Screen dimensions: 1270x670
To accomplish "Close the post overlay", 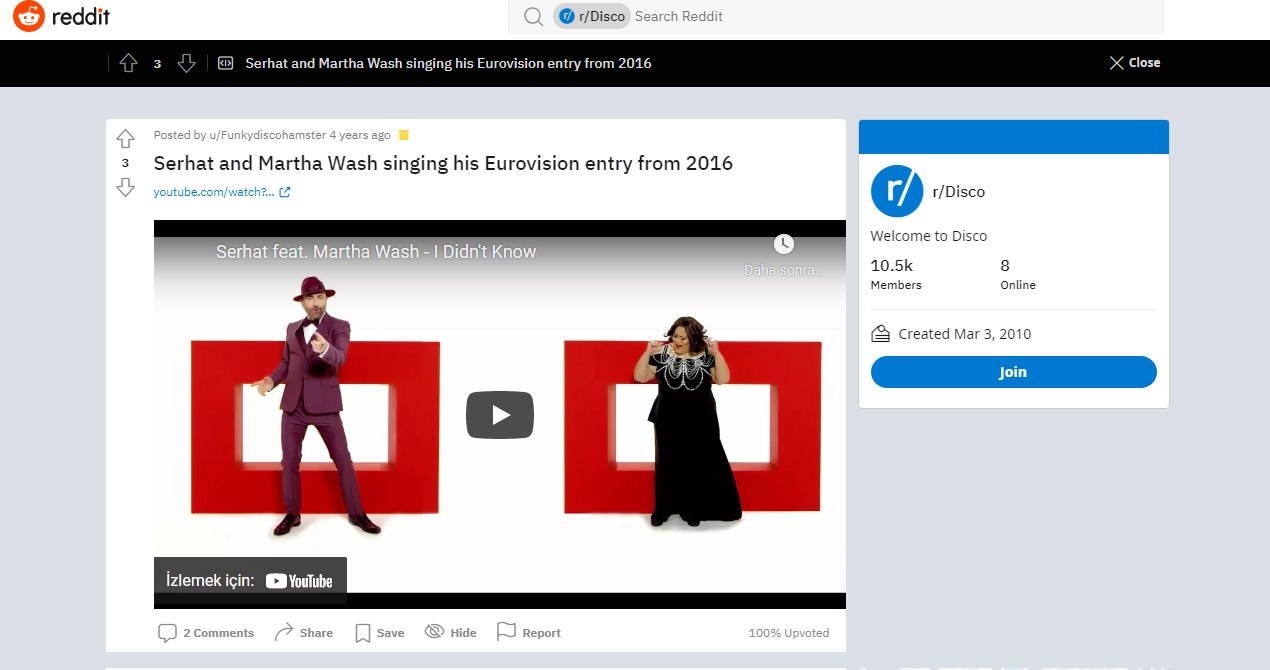I will click(1135, 63).
